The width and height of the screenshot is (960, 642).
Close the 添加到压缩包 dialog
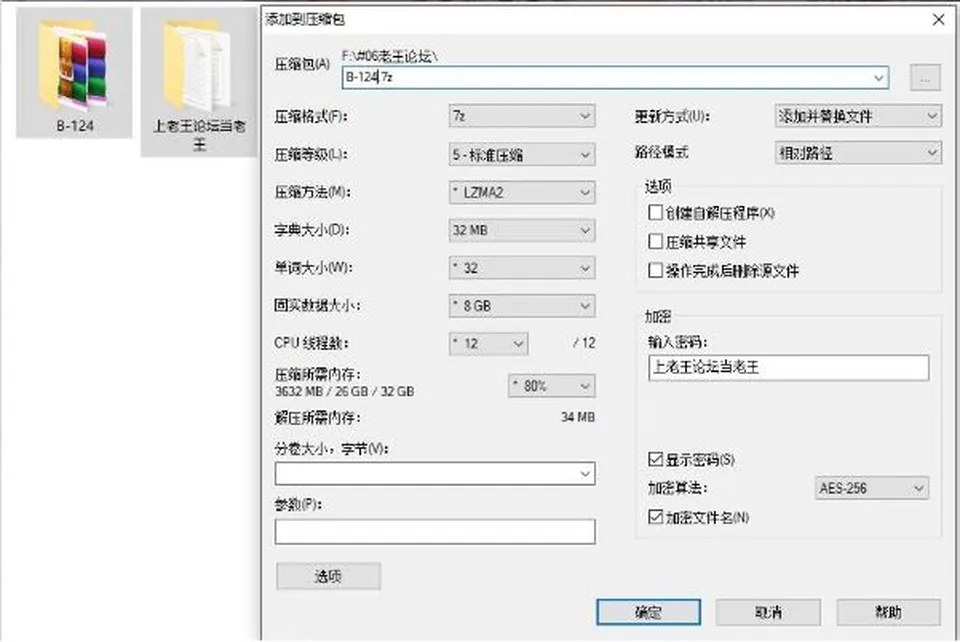(939, 20)
